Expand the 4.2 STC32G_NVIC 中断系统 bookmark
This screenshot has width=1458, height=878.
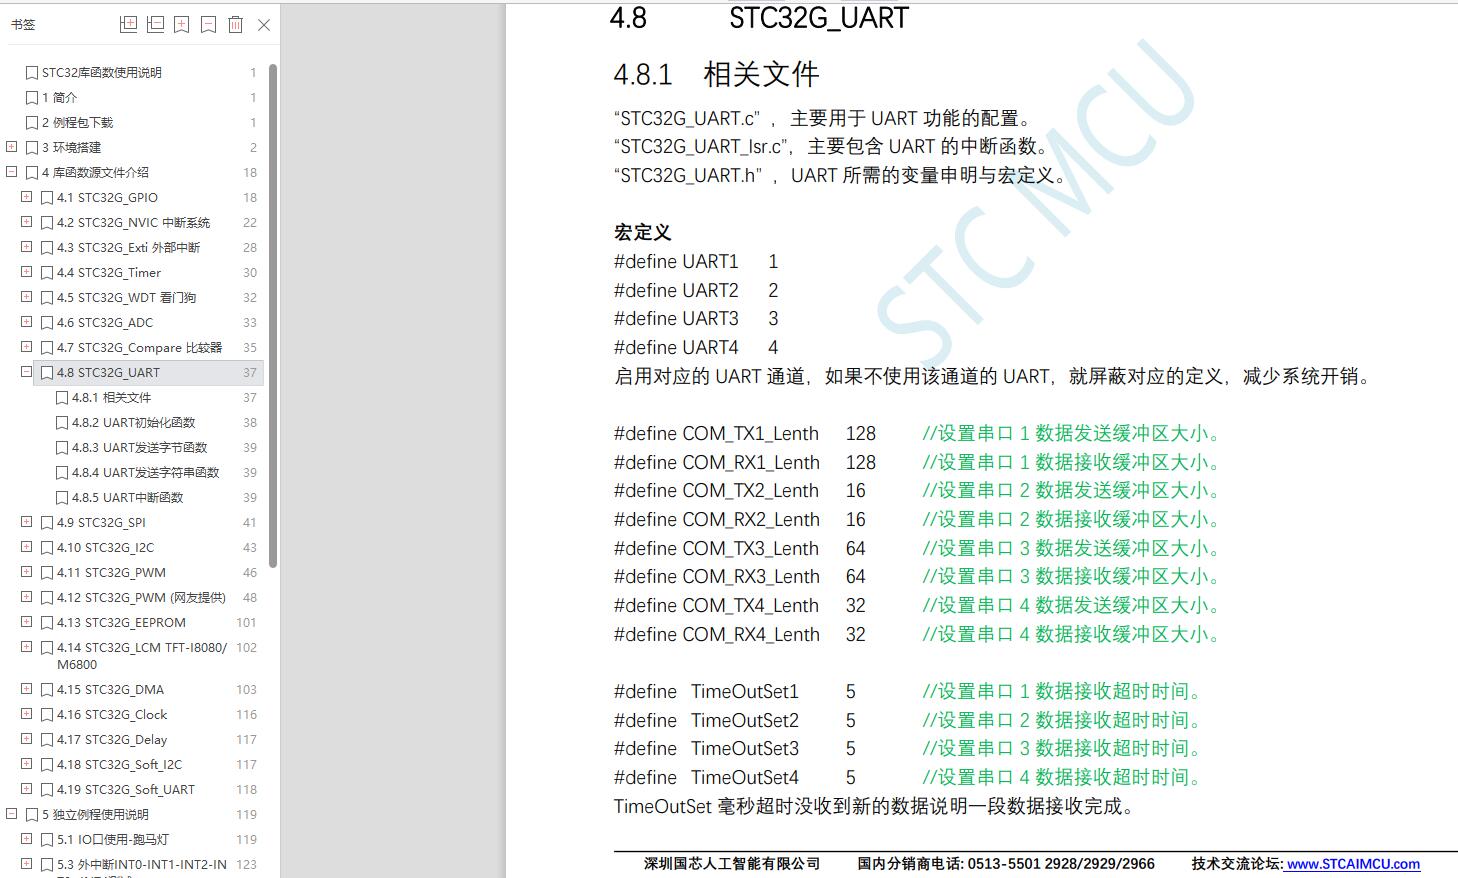[27, 222]
